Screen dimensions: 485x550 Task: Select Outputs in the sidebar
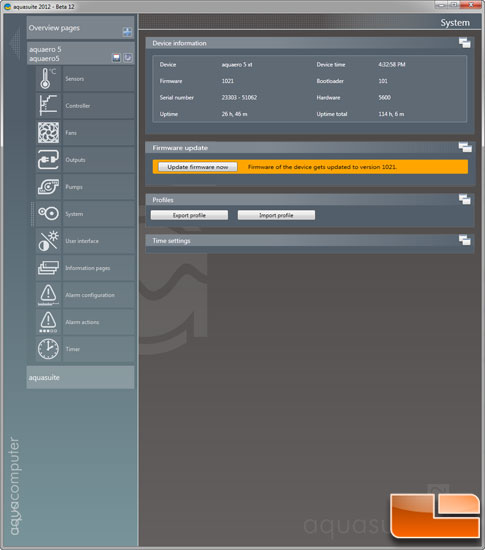99,160
